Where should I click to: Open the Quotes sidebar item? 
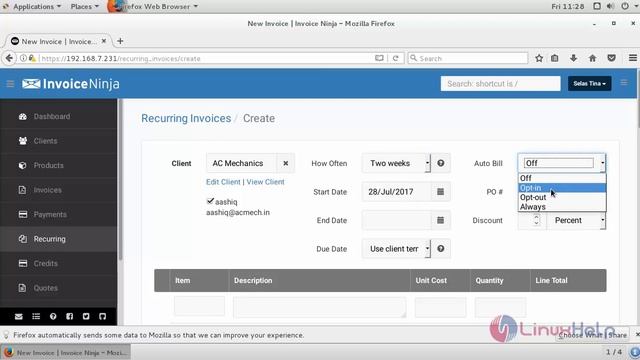[58, 288]
